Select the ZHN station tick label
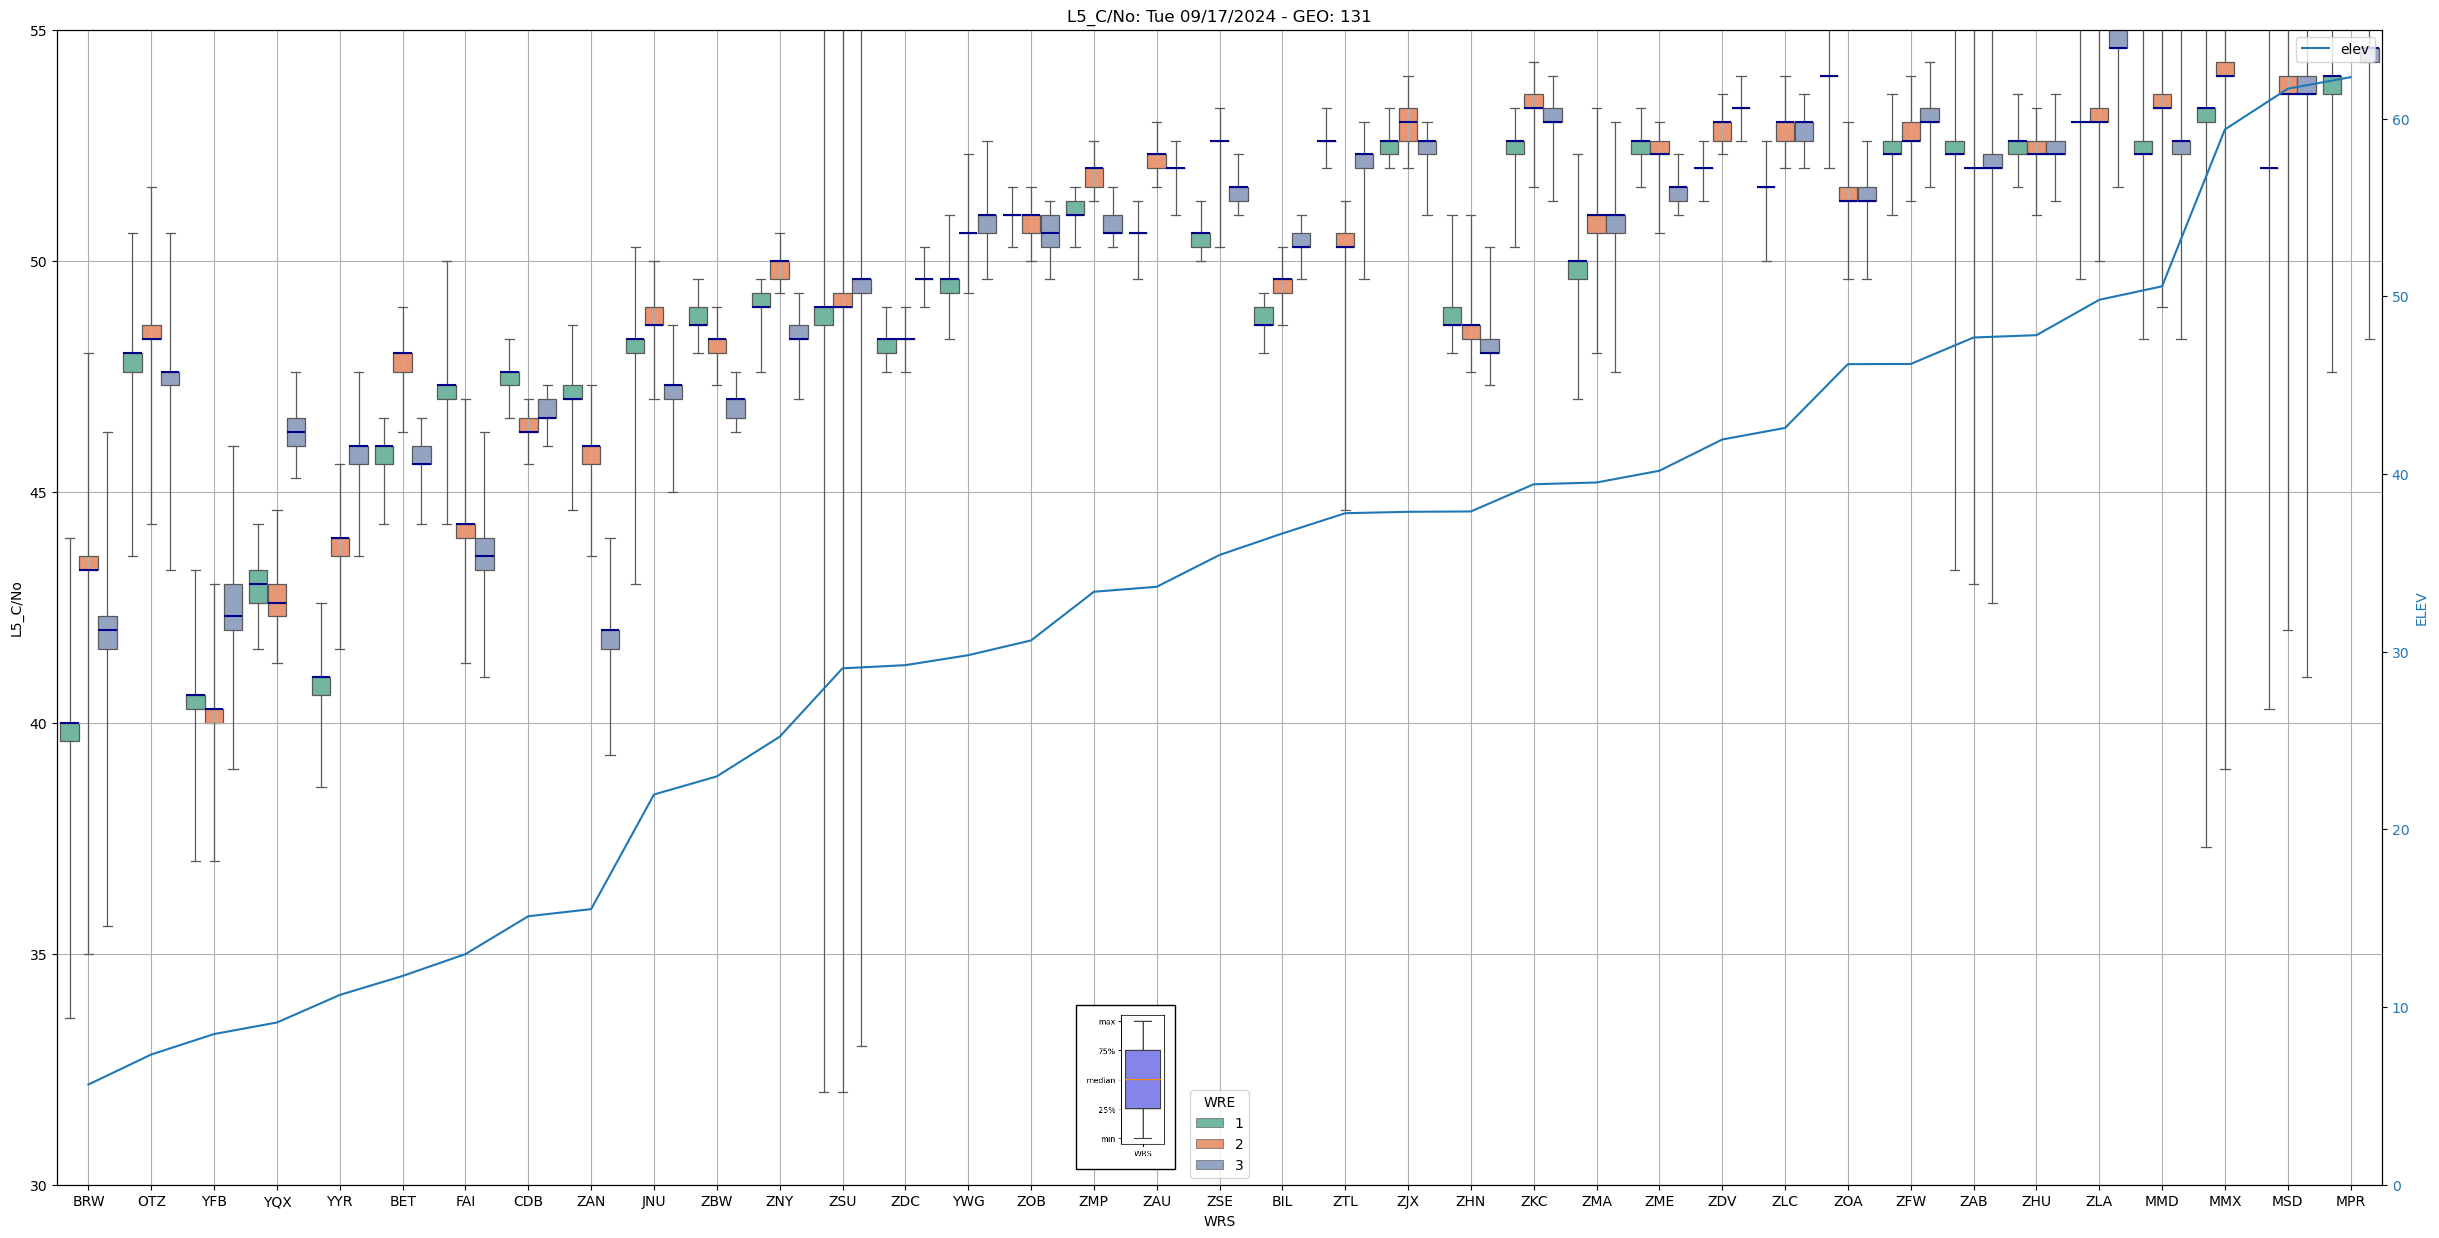 tap(1471, 1201)
